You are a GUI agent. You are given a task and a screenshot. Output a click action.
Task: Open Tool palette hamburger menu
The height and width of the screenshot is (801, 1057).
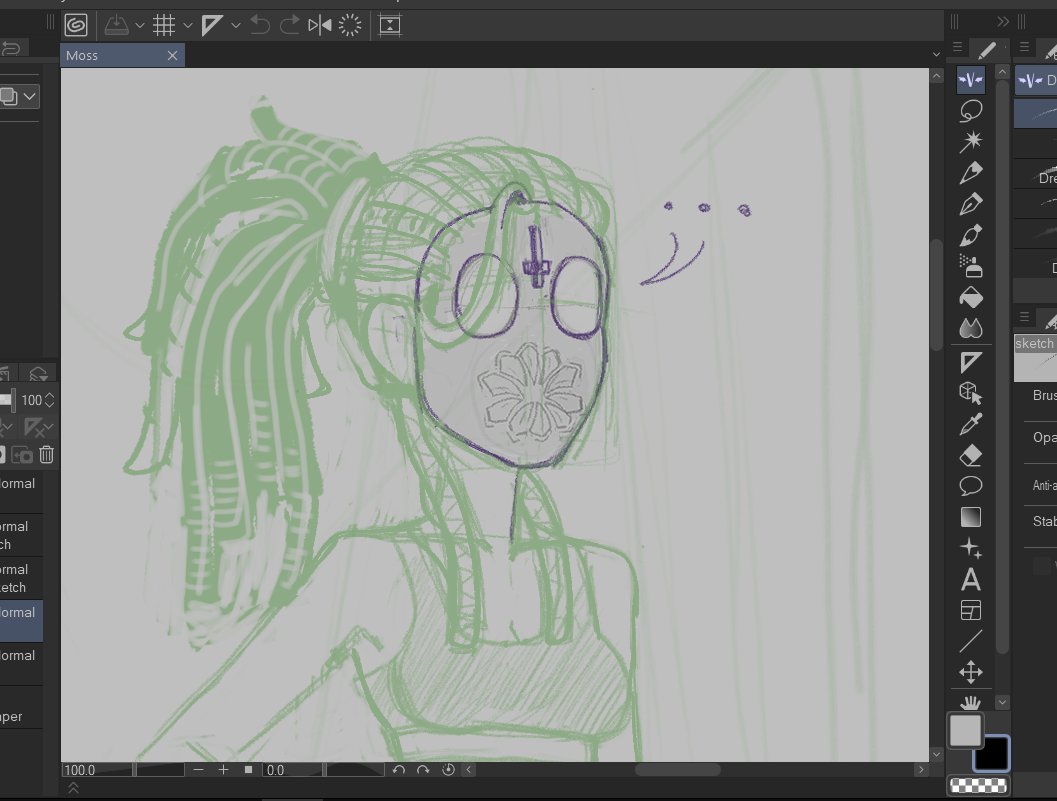(957, 47)
